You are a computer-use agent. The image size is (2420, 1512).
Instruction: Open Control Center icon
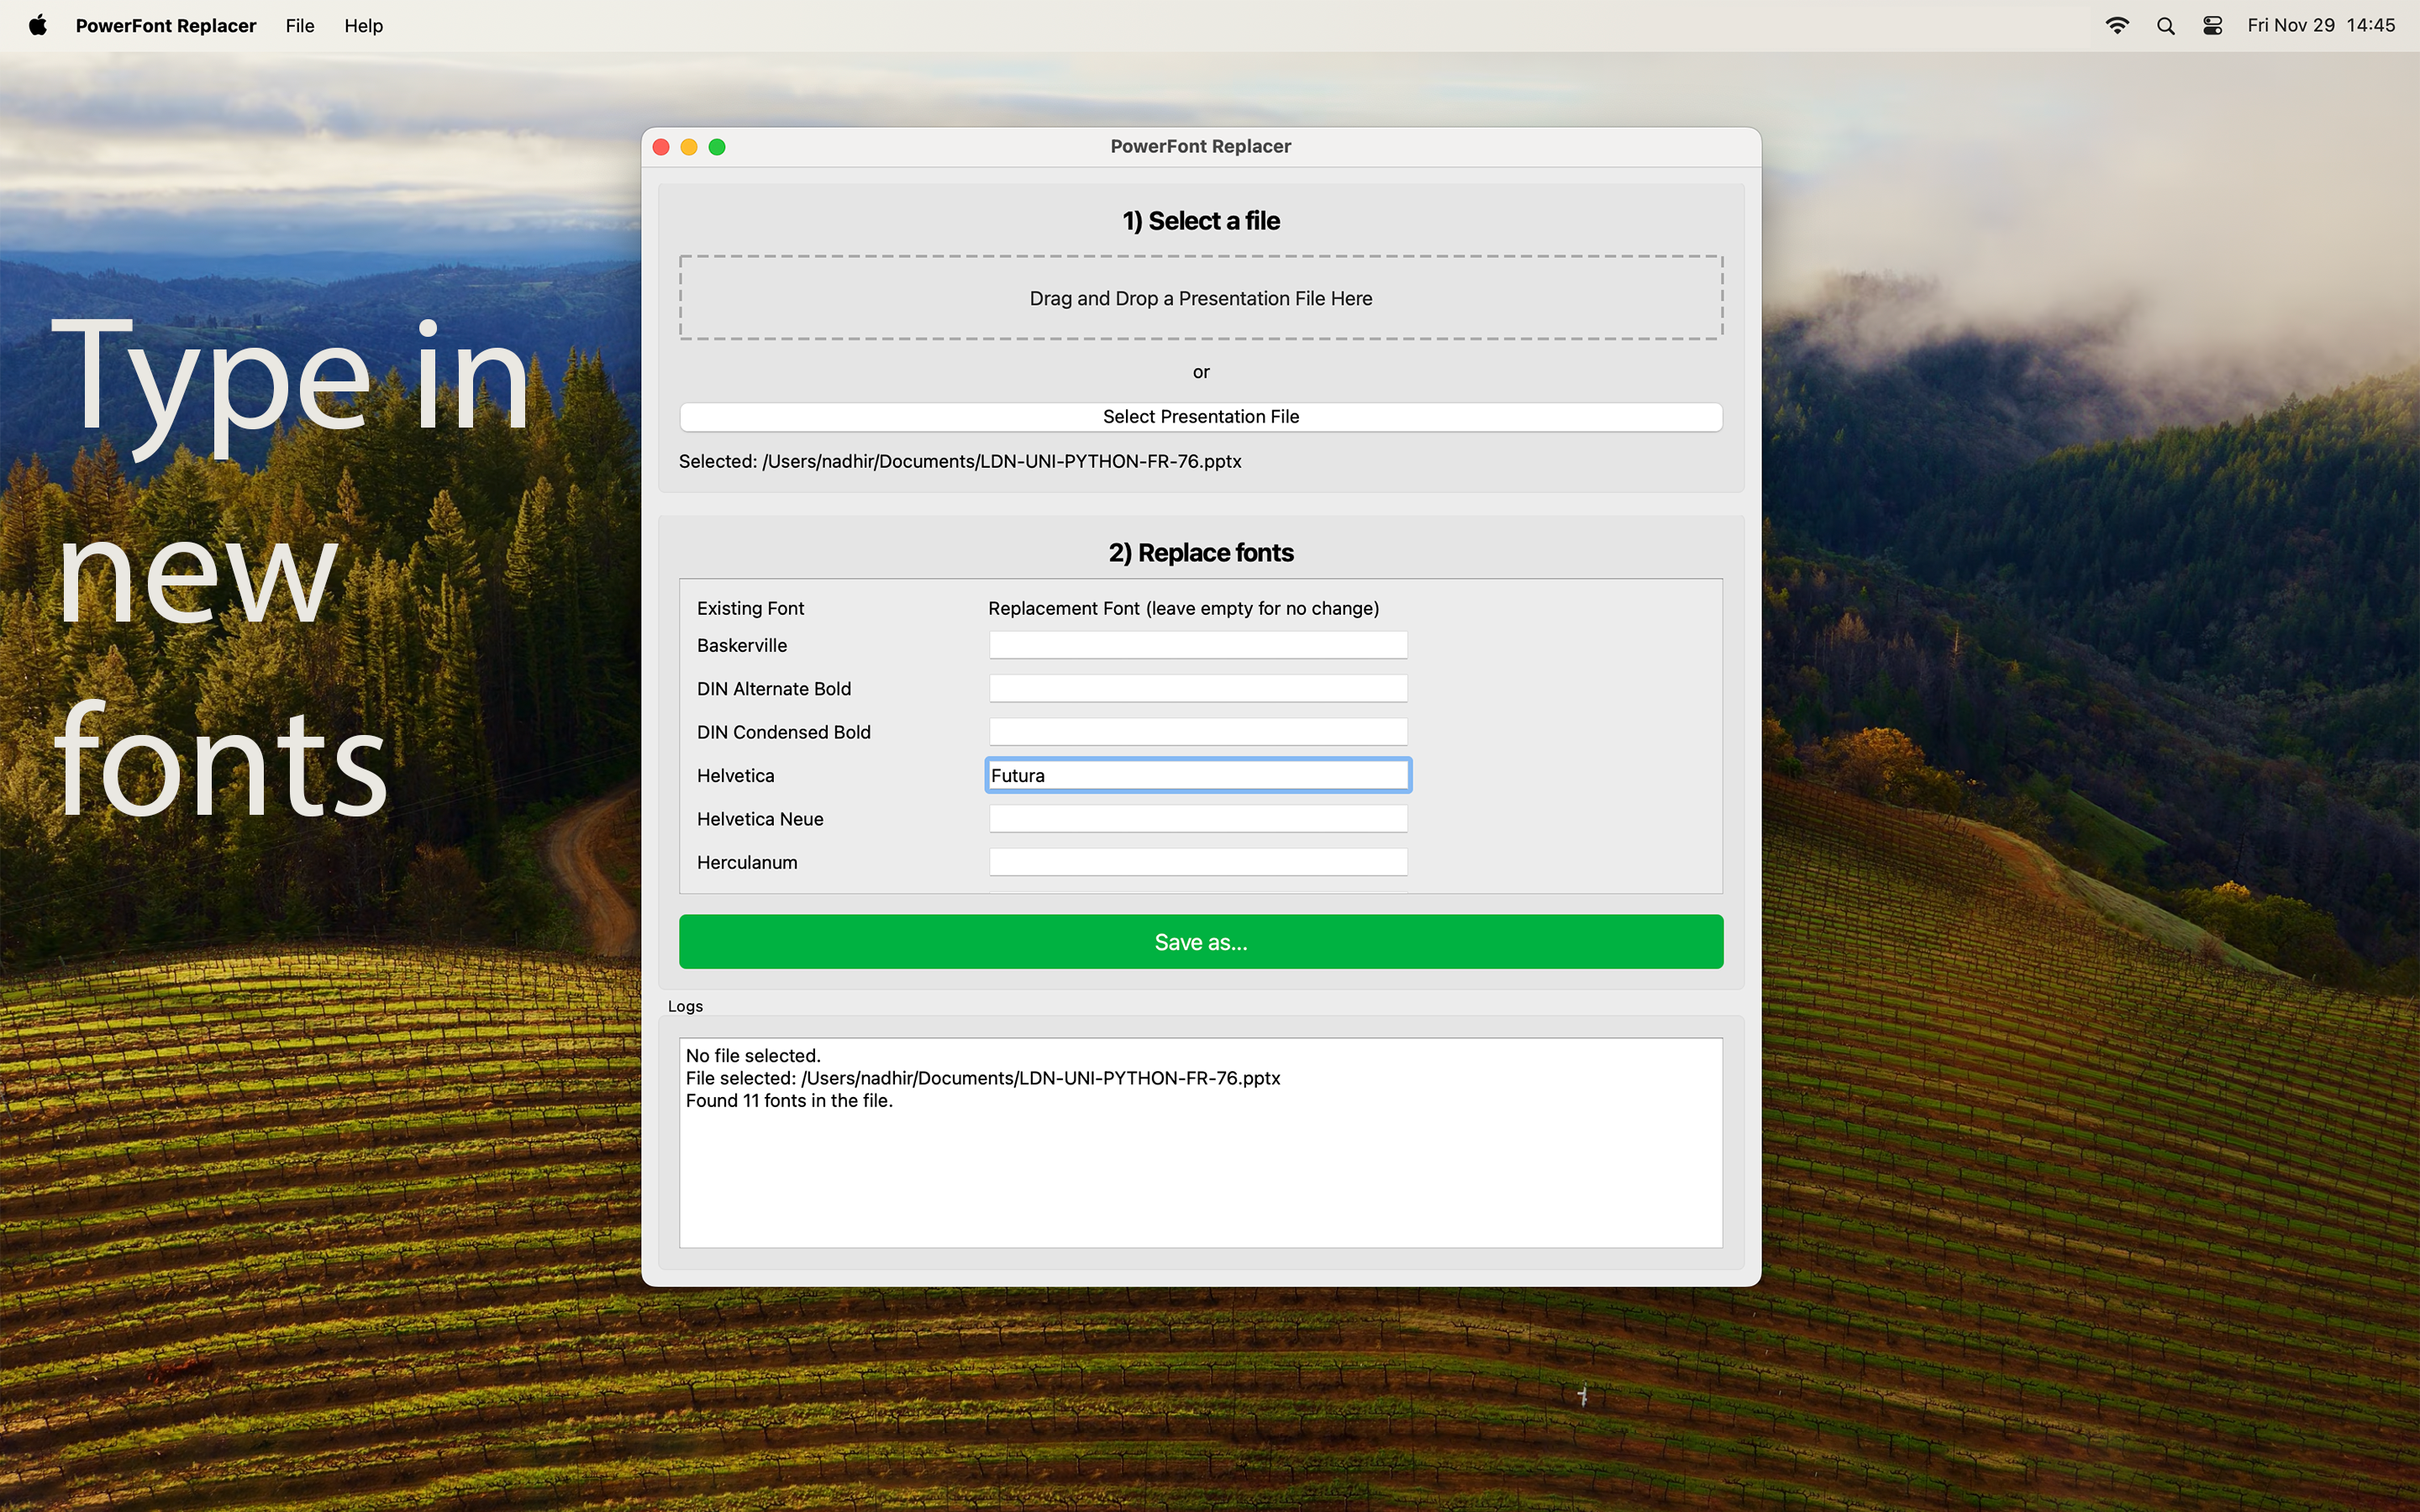(2213, 26)
